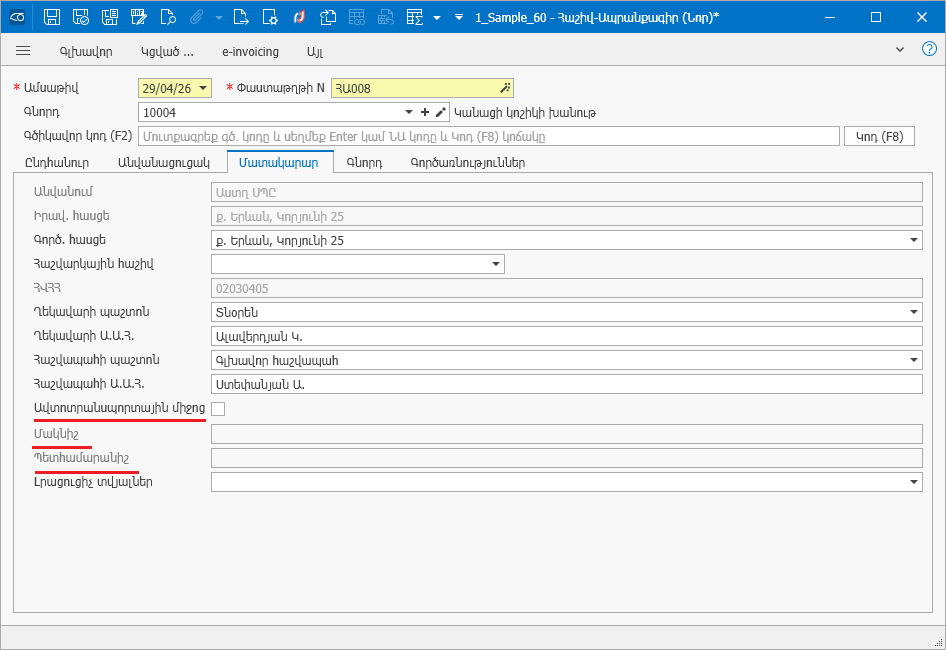Open the Կցված ... menu
The height and width of the screenshot is (650, 946).
[167, 52]
